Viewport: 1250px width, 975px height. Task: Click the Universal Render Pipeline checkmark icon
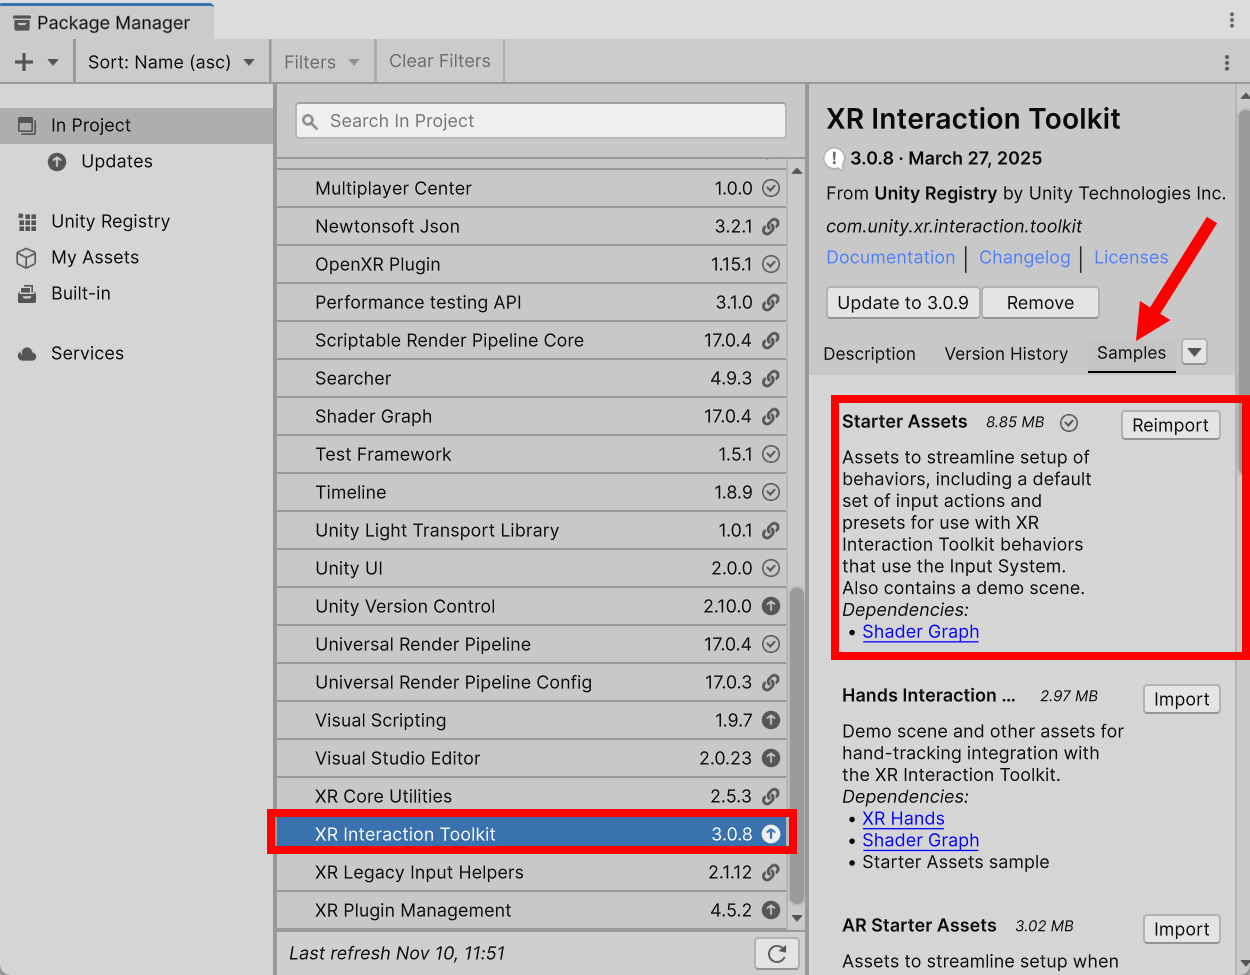pos(771,644)
